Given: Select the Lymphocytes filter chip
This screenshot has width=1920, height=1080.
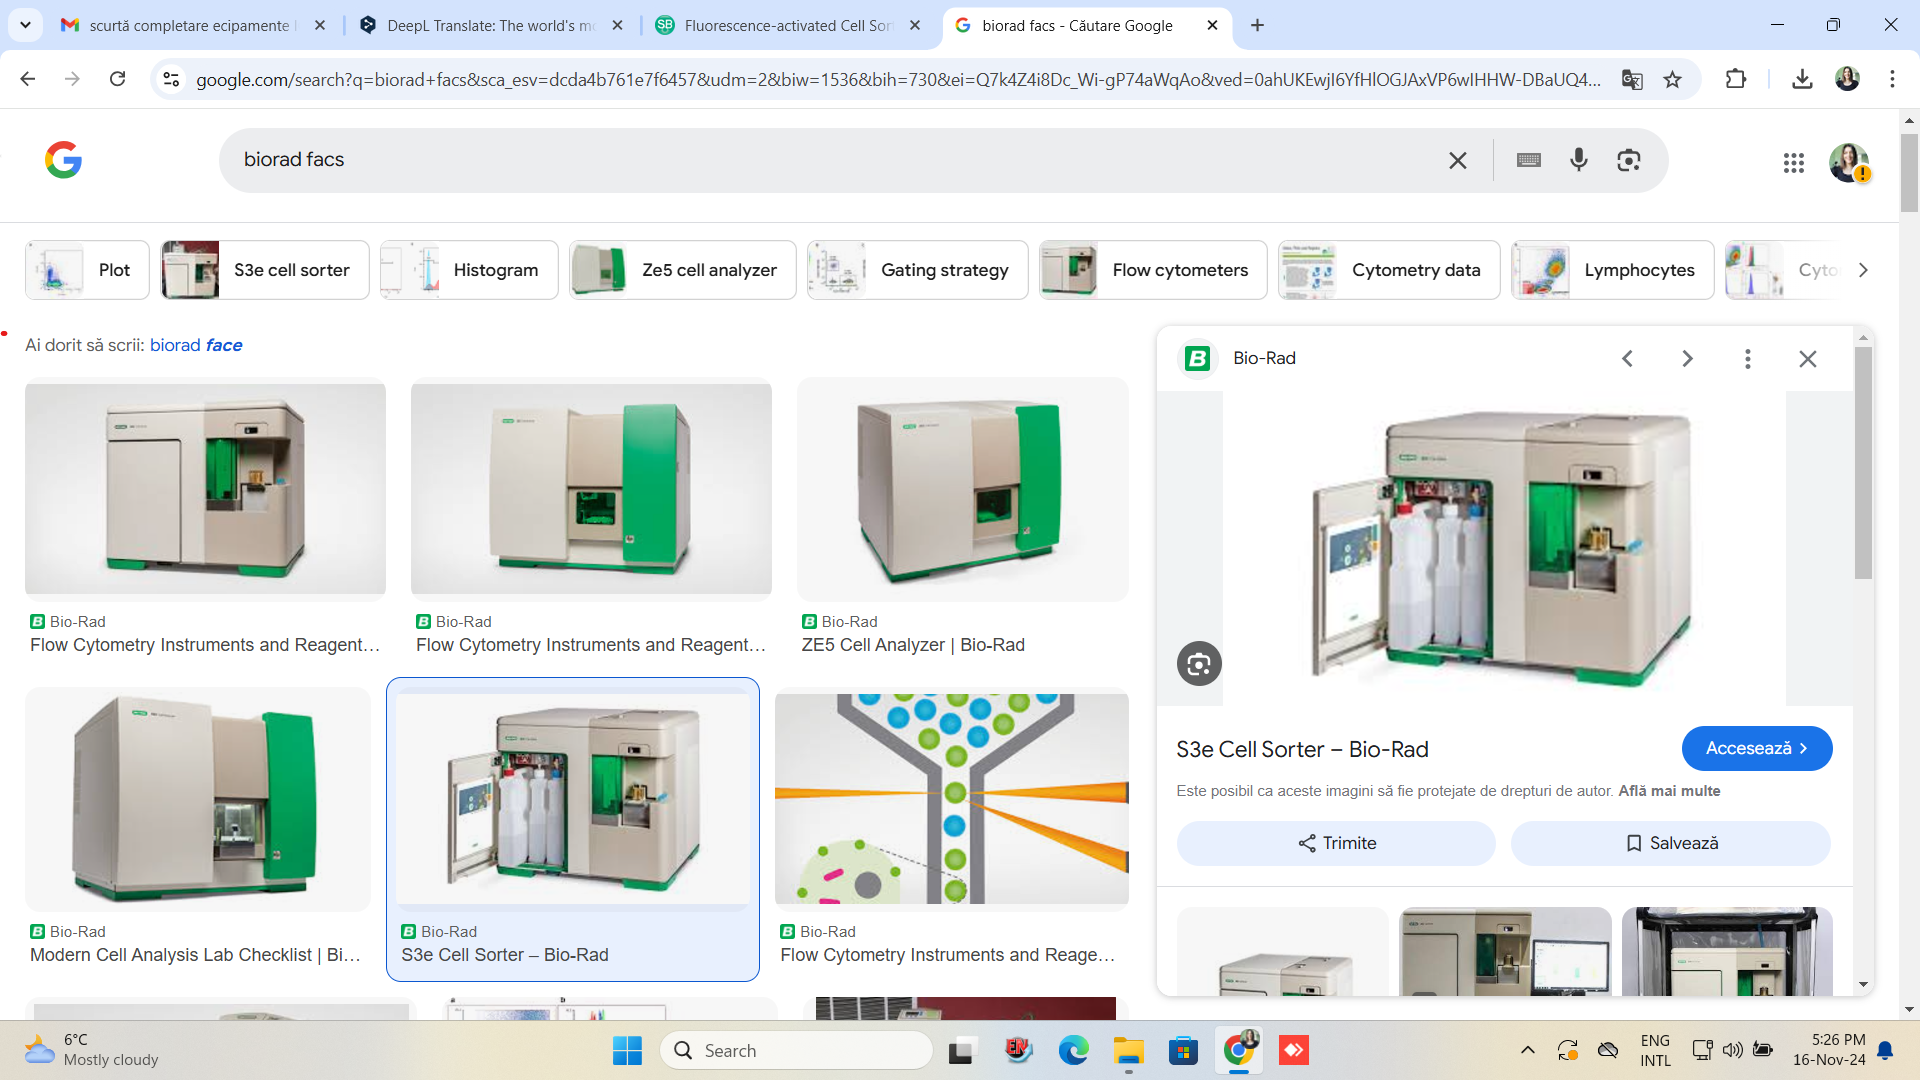Looking at the screenshot, I should [1613, 270].
